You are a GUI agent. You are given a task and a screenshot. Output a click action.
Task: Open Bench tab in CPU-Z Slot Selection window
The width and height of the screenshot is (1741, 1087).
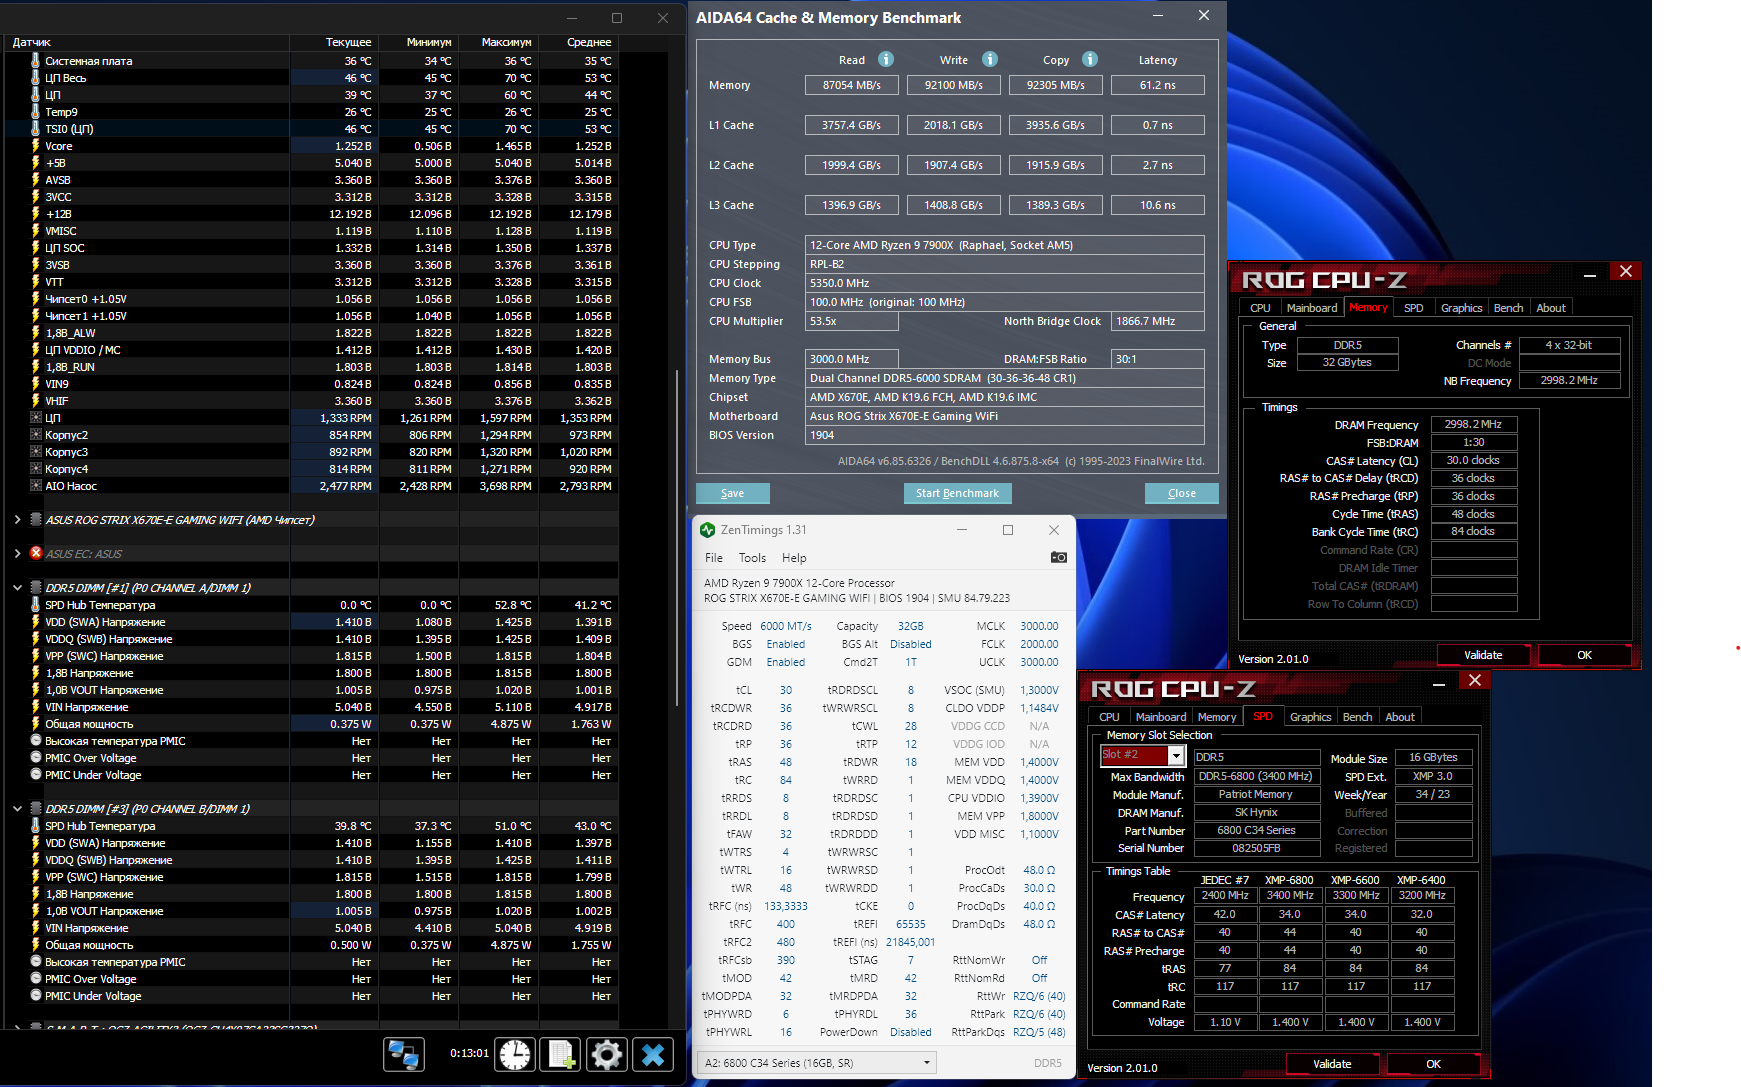tap(1357, 717)
